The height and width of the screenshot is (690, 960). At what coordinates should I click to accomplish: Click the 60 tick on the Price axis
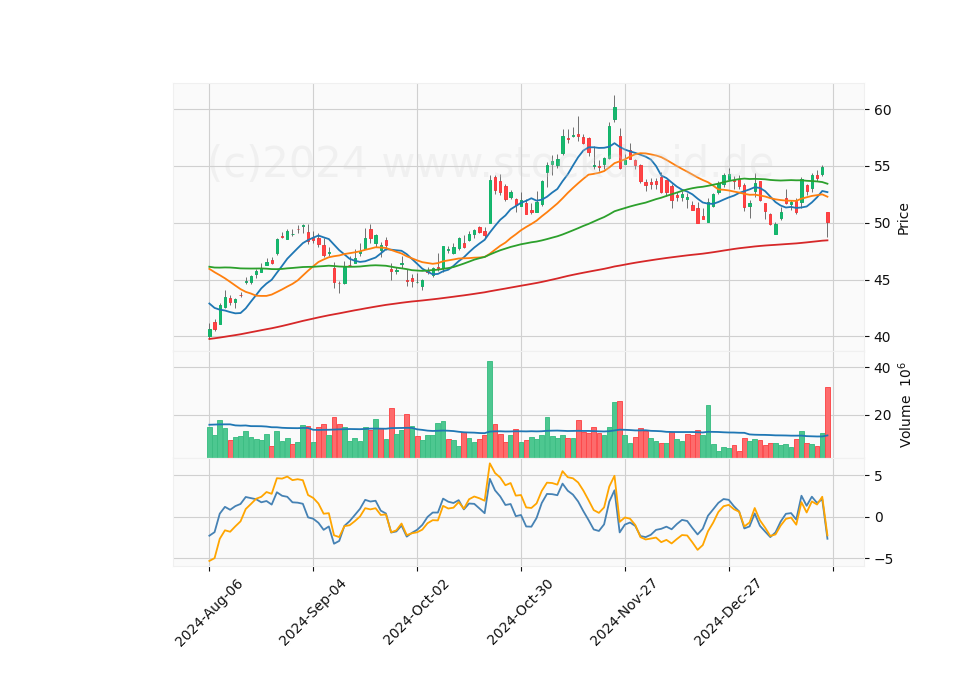[x=882, y=110]
